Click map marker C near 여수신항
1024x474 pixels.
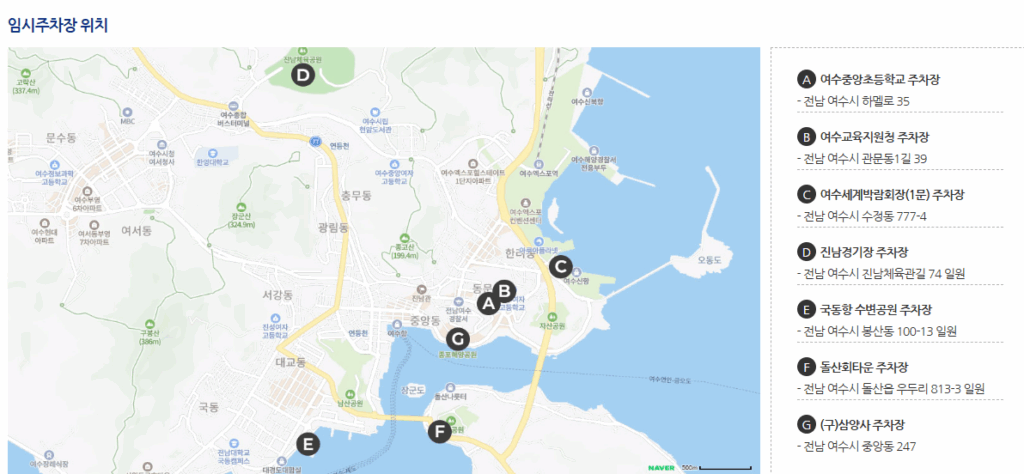[561, 266]
